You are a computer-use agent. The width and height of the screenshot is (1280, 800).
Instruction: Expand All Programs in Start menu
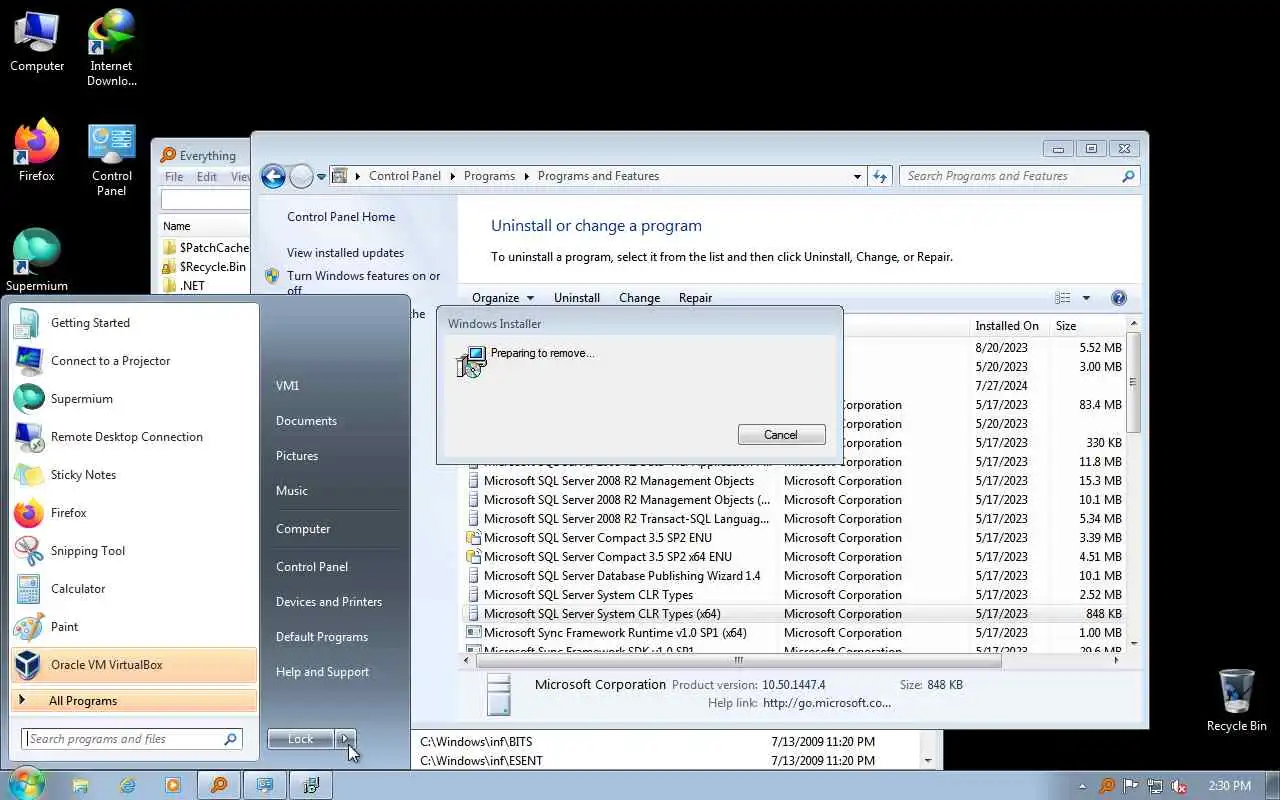[134, 701]
